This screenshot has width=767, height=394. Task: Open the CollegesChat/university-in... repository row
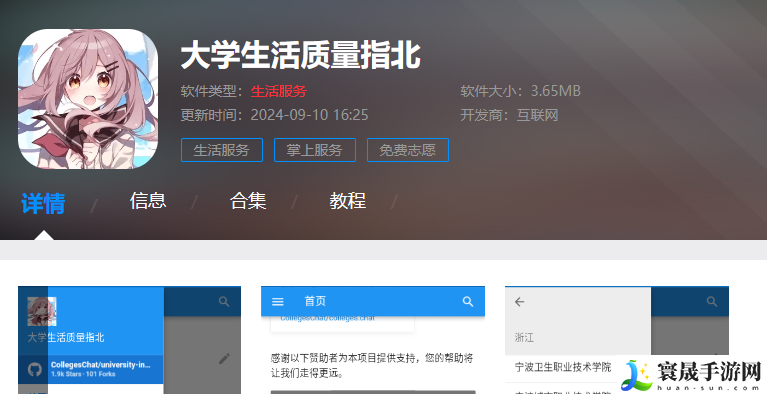pyautogui.click(x=90, y=369)
